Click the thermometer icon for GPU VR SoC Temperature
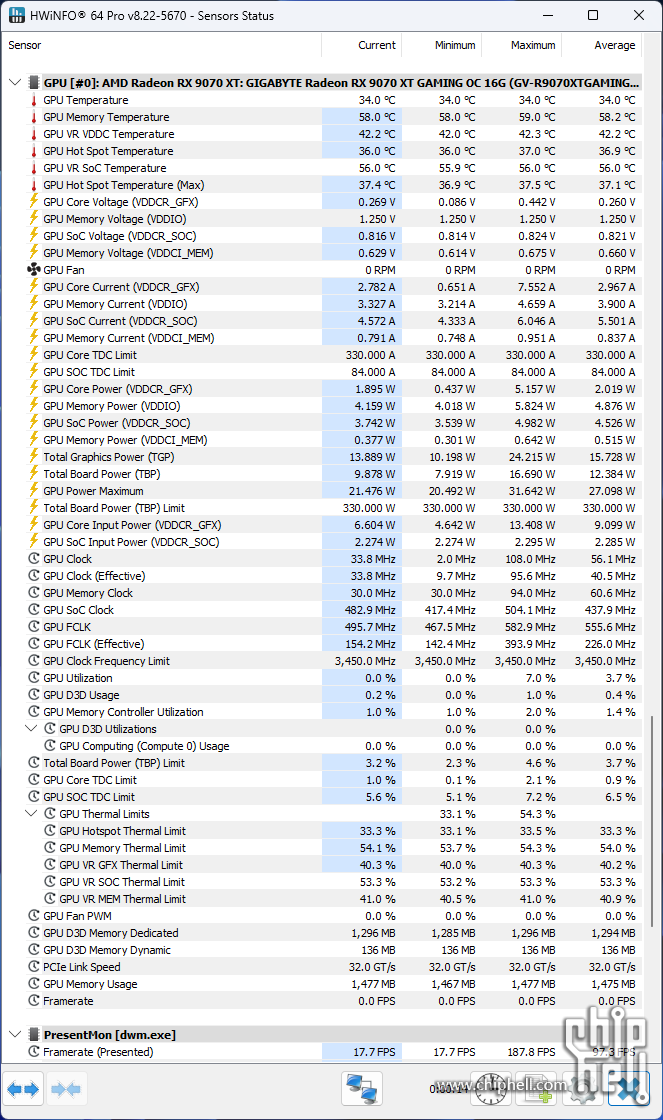The image size is (663, 1120). pos(34,168)
